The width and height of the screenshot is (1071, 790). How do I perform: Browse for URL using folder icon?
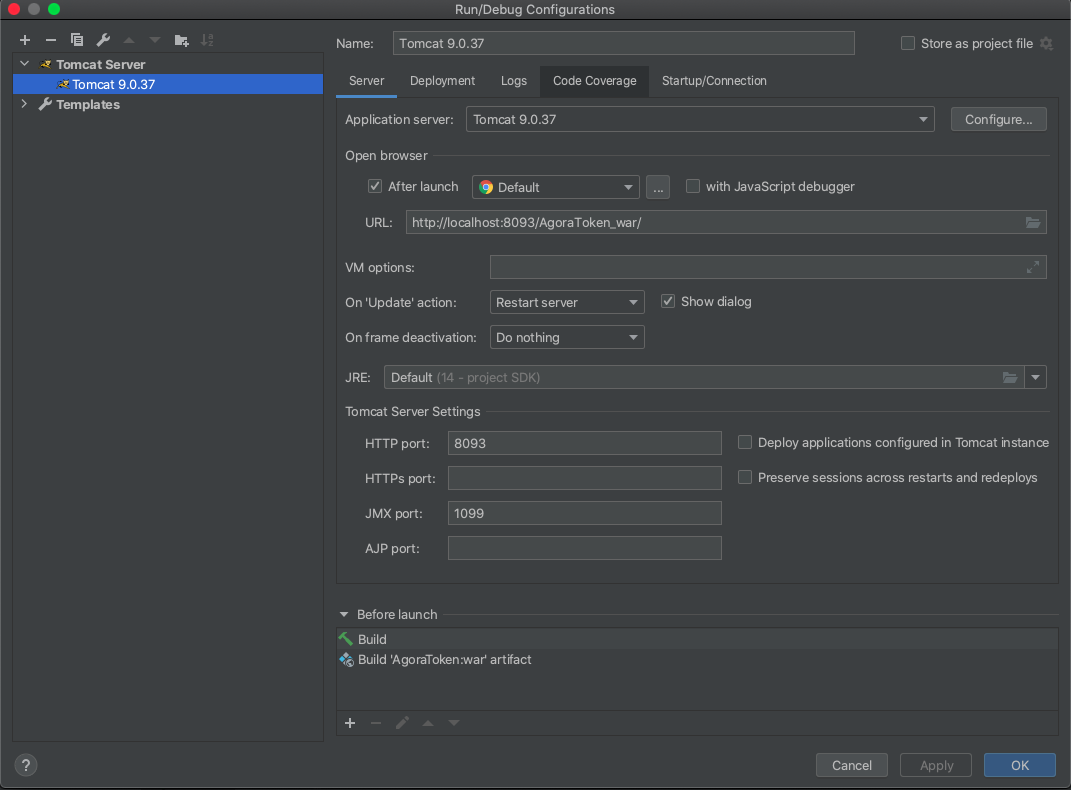coord(1033,223)
